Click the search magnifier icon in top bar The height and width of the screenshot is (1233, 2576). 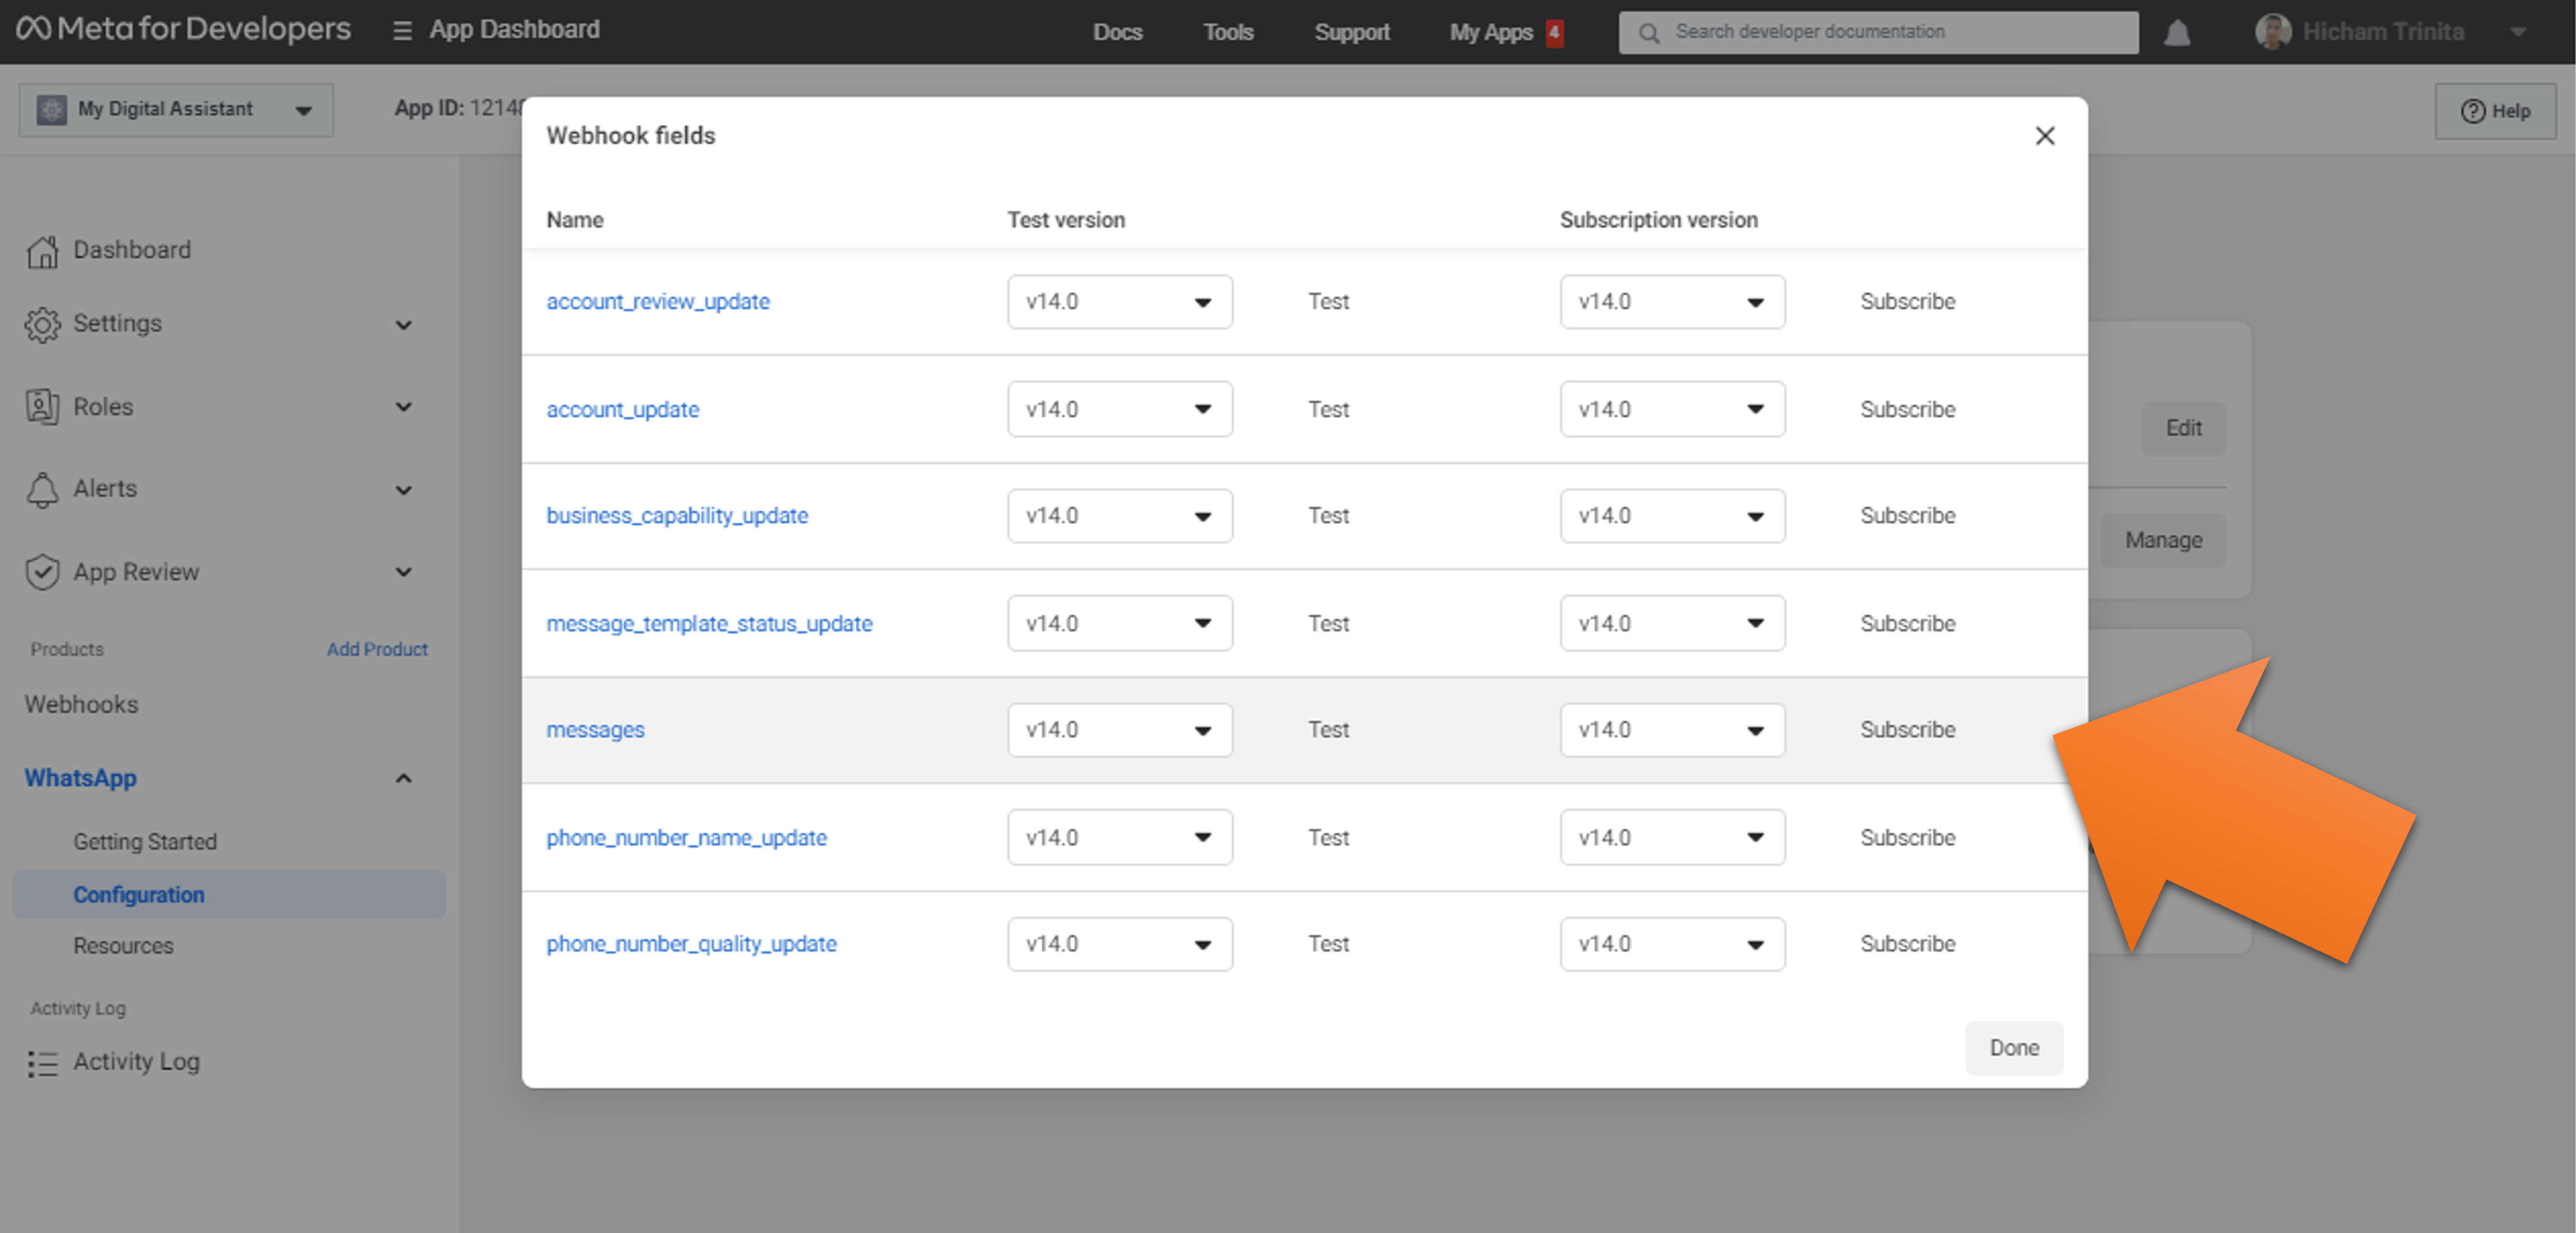click(x=1649, y=33)
